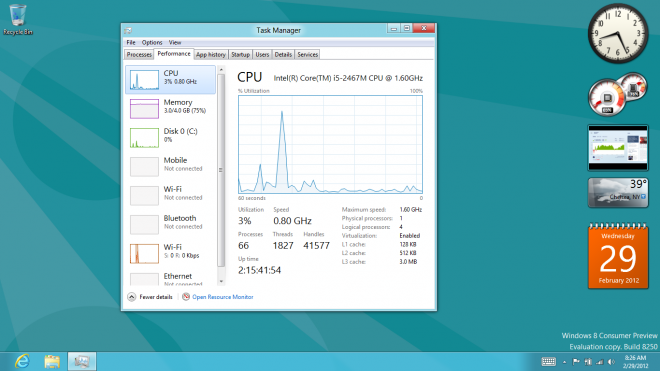
Task: Switch to the Performance tab
Action: pos(174,54)
